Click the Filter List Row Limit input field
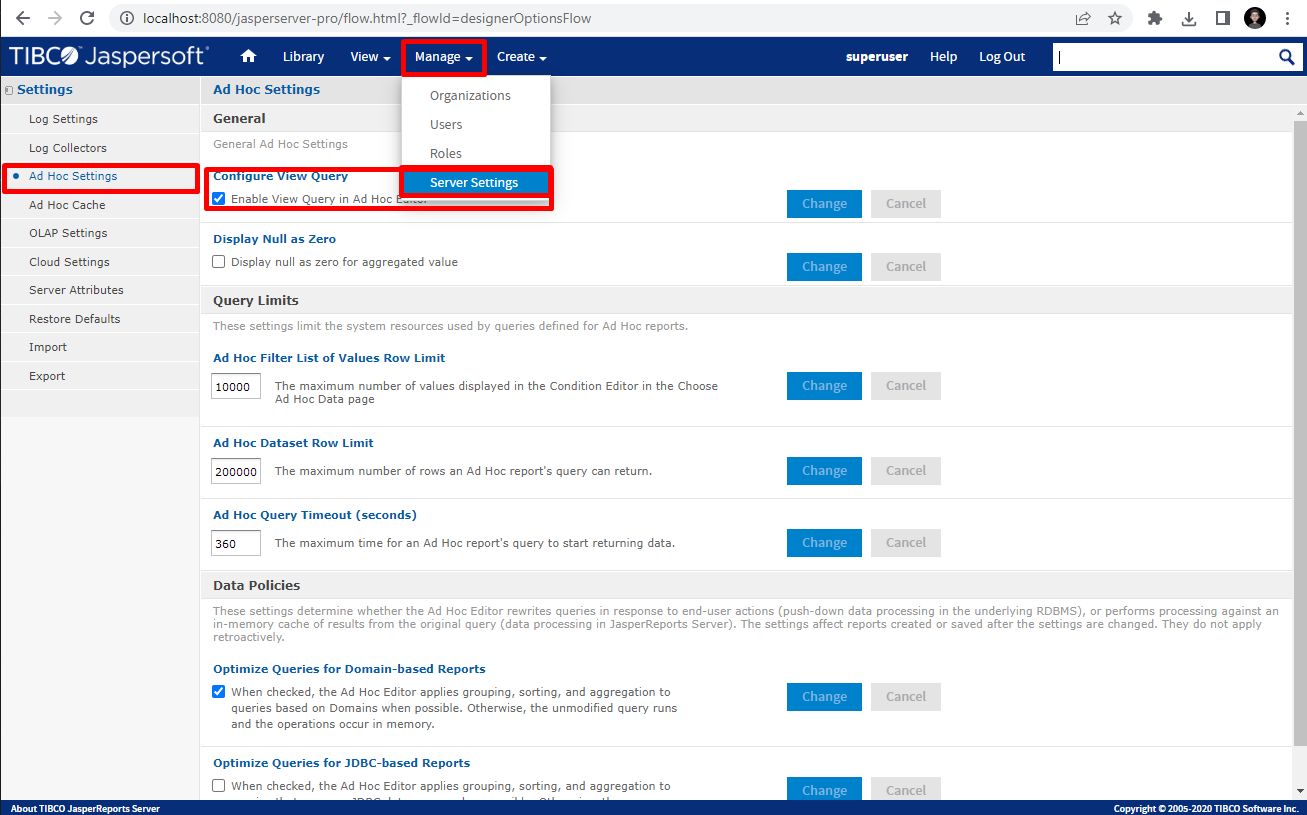The height and width of the screenshot is (815, 1307). pos(236,386)
